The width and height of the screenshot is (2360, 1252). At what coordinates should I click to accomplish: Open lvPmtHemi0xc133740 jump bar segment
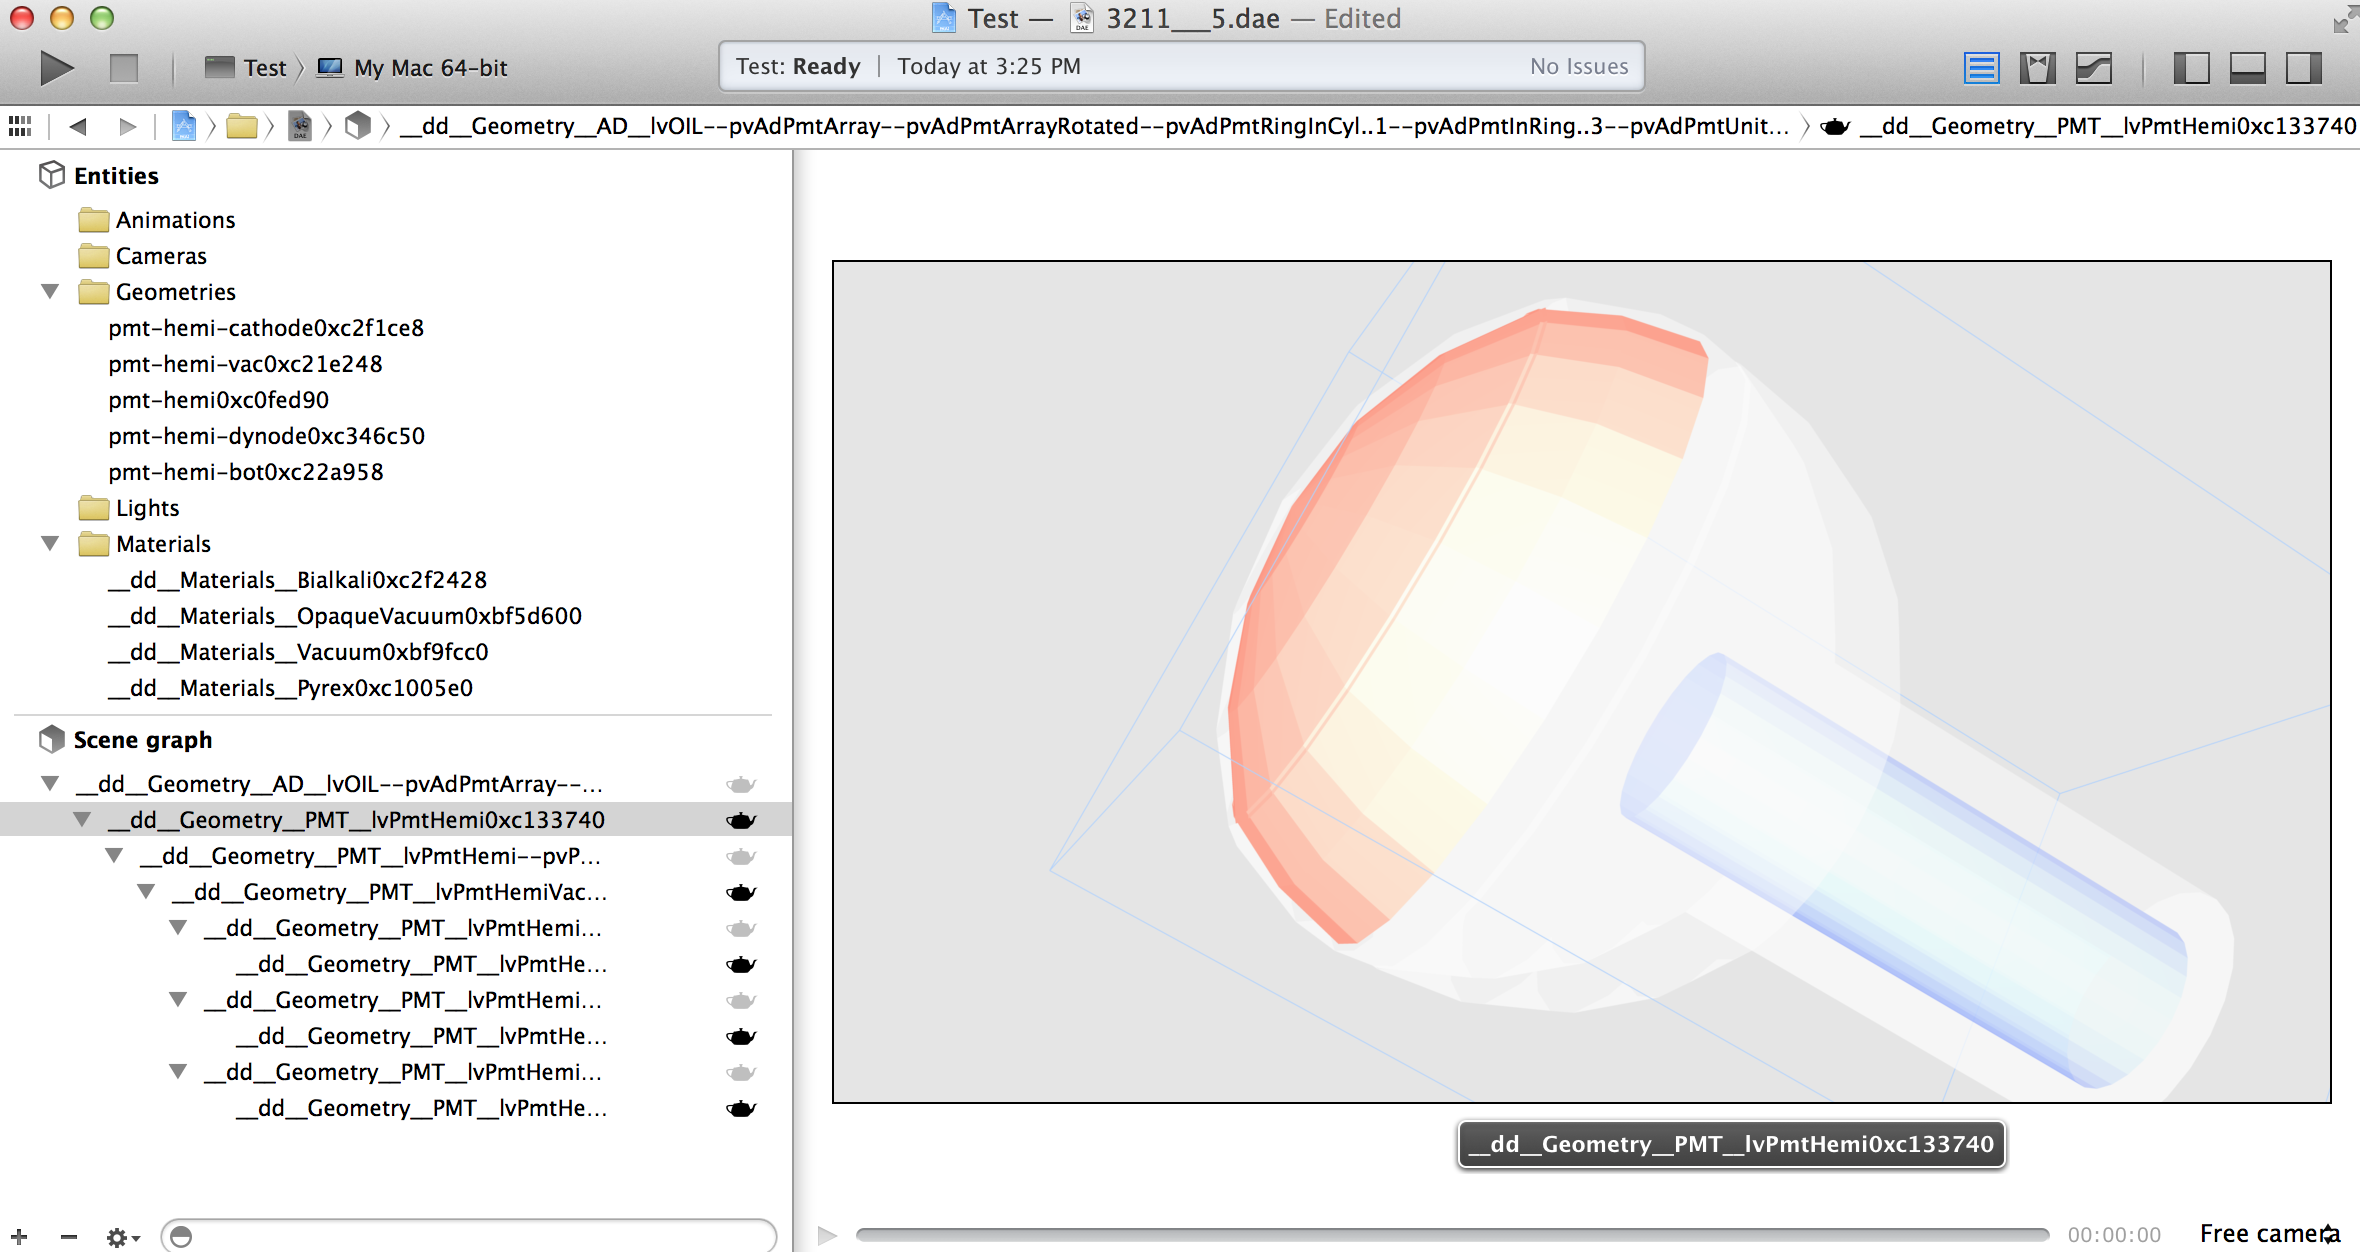(x=2108, y=126)
